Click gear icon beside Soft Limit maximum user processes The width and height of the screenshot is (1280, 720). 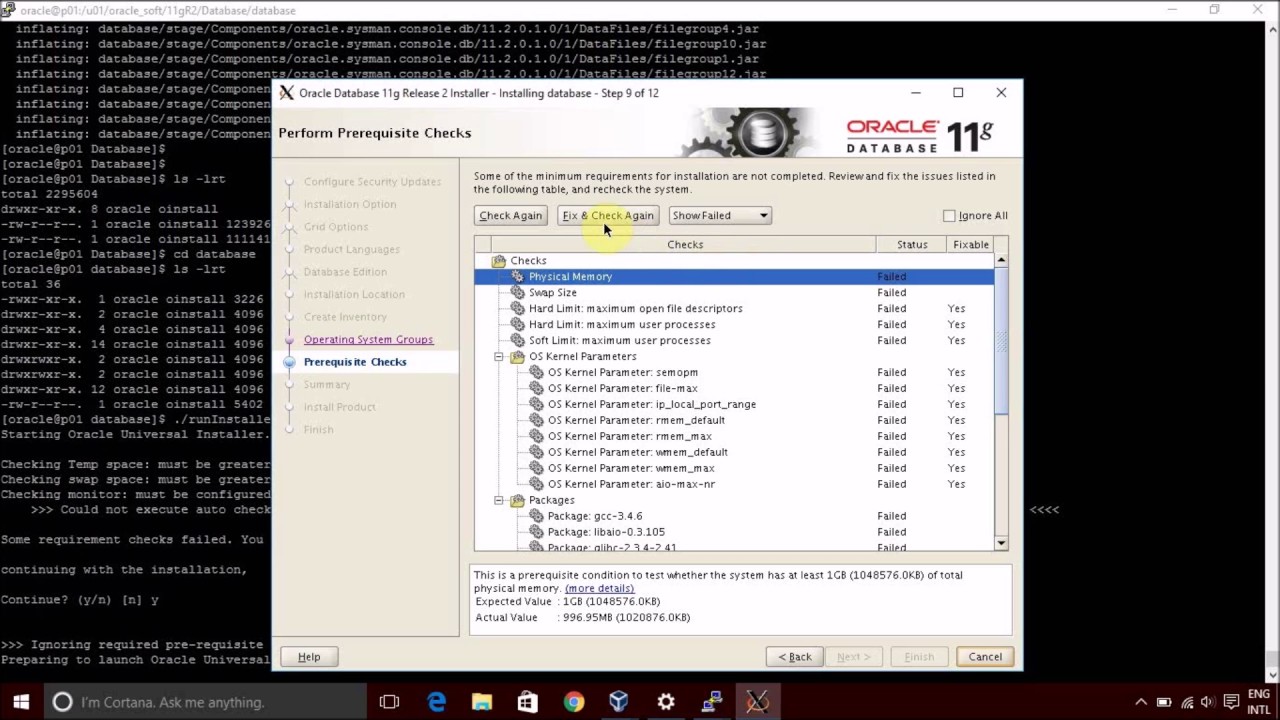click(x=517, y=340)
